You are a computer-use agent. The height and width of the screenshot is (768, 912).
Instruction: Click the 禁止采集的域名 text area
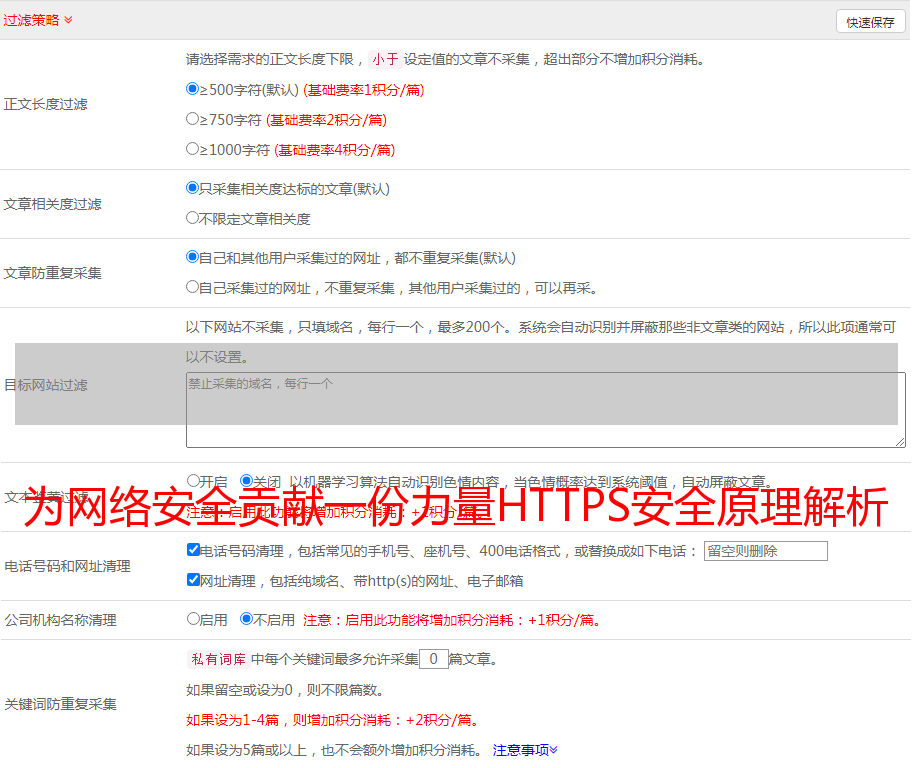point(545,410)
